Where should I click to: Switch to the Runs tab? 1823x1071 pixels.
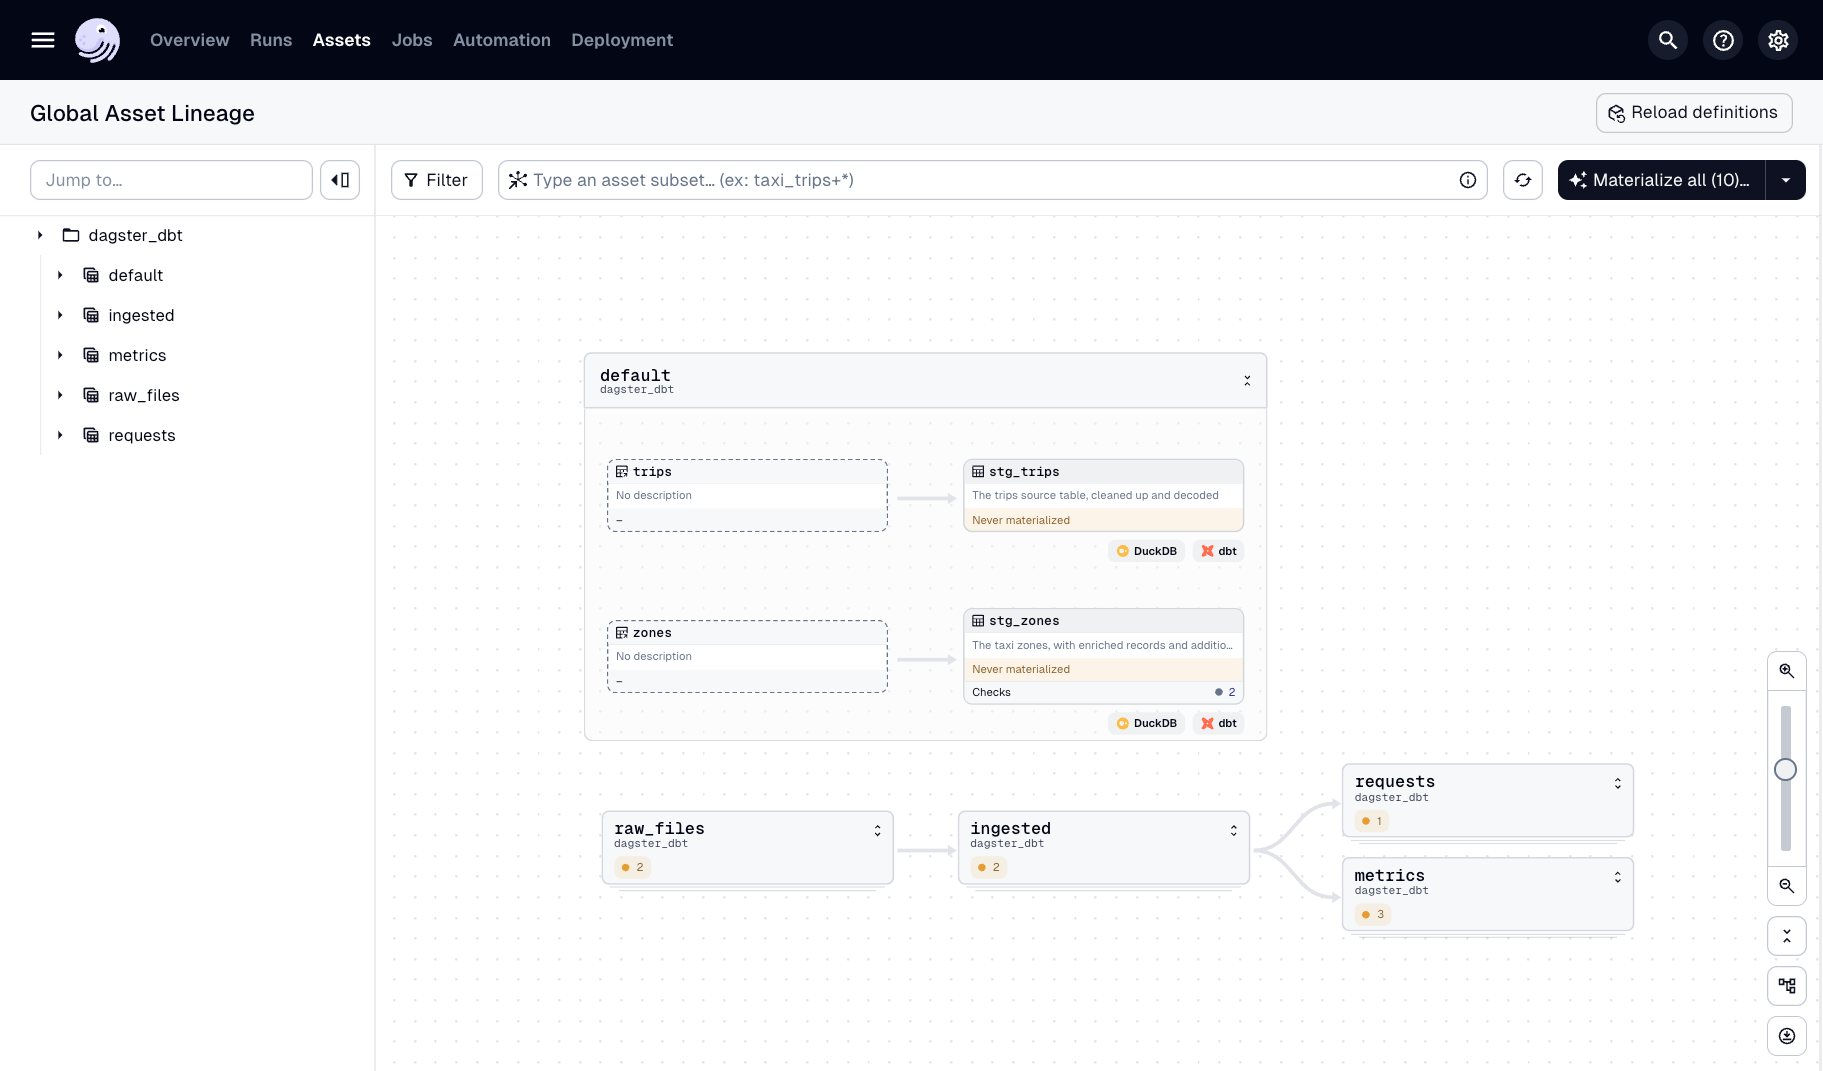[x=270, y=40]
